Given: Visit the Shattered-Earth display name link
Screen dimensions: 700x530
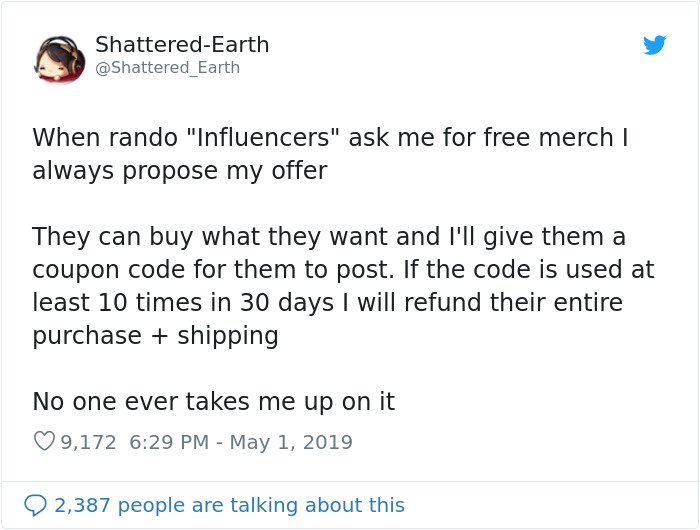Looking at the screenshot, I should point(182,45).
